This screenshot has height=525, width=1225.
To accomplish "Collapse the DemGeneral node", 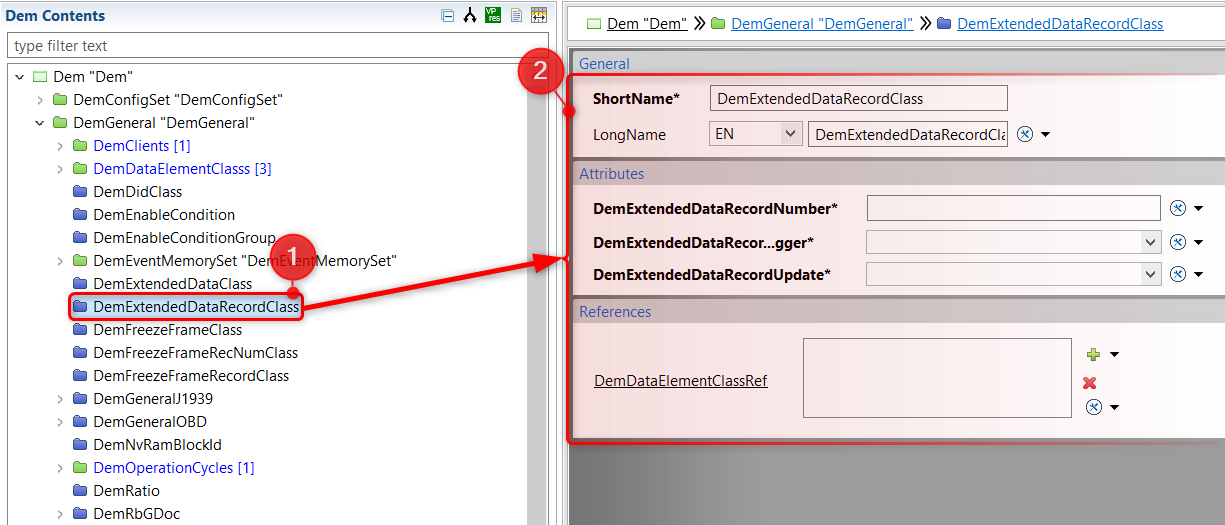I will click(x=40, y=123).
